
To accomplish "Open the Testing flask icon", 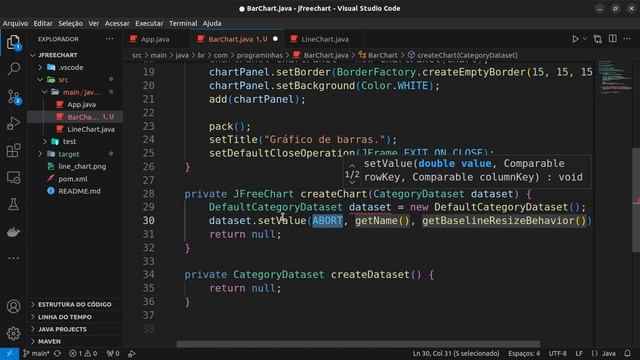I will pos(13,204).
